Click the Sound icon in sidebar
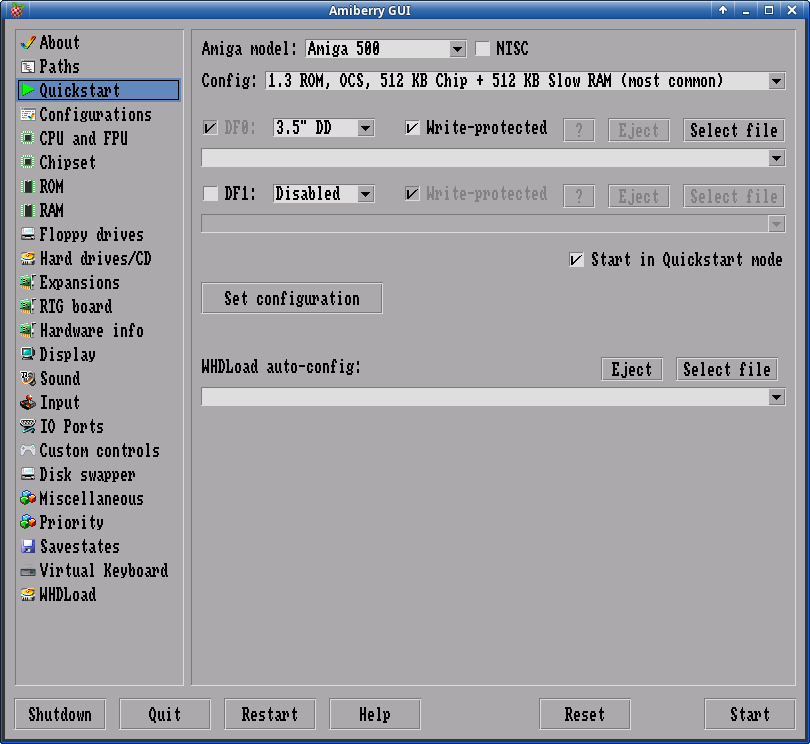Image resolution: width=810 pixels, height=744 pixels. pos(28,378)
